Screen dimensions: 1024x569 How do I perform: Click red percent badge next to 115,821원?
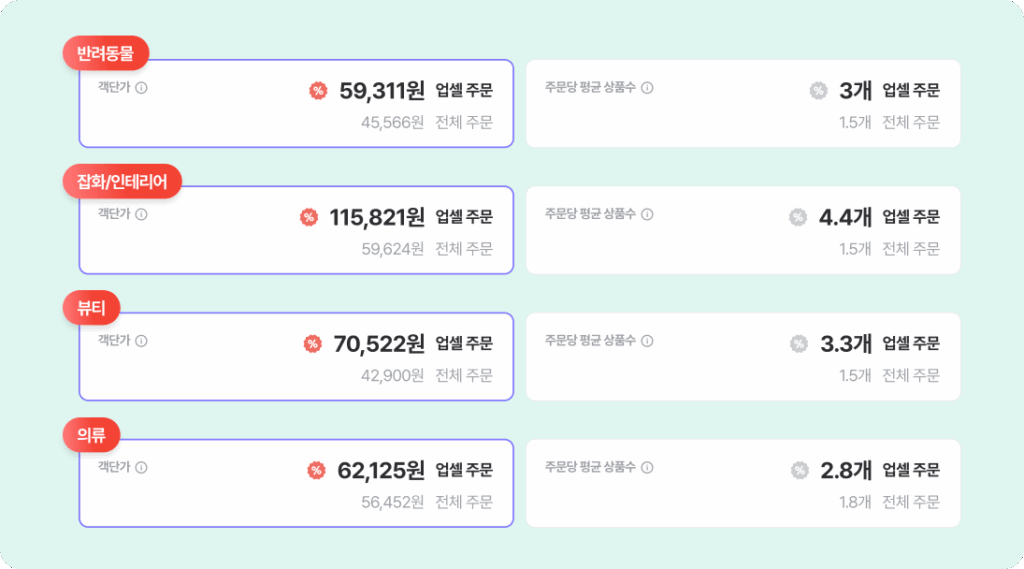[x=309, y=217]
